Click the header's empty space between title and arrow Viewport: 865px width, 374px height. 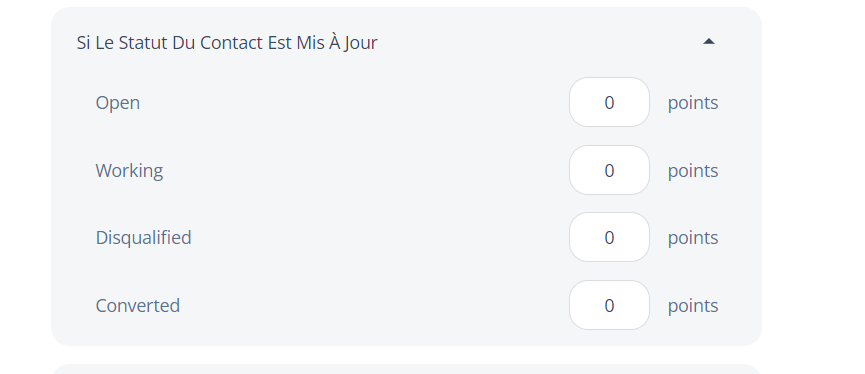point(540,42)
